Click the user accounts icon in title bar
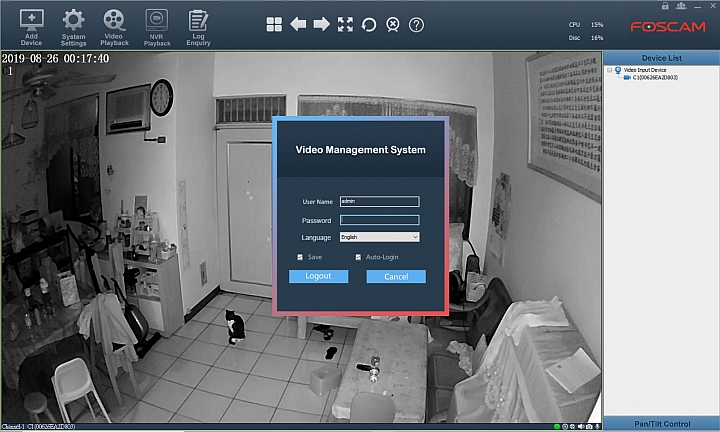The image size is (720, 432). [681, 6]
